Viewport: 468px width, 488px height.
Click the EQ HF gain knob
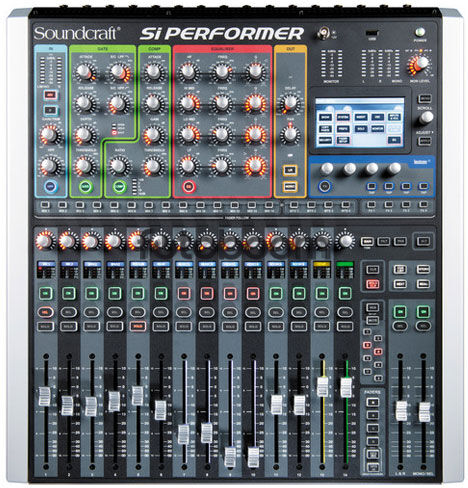tap(189, 72)
